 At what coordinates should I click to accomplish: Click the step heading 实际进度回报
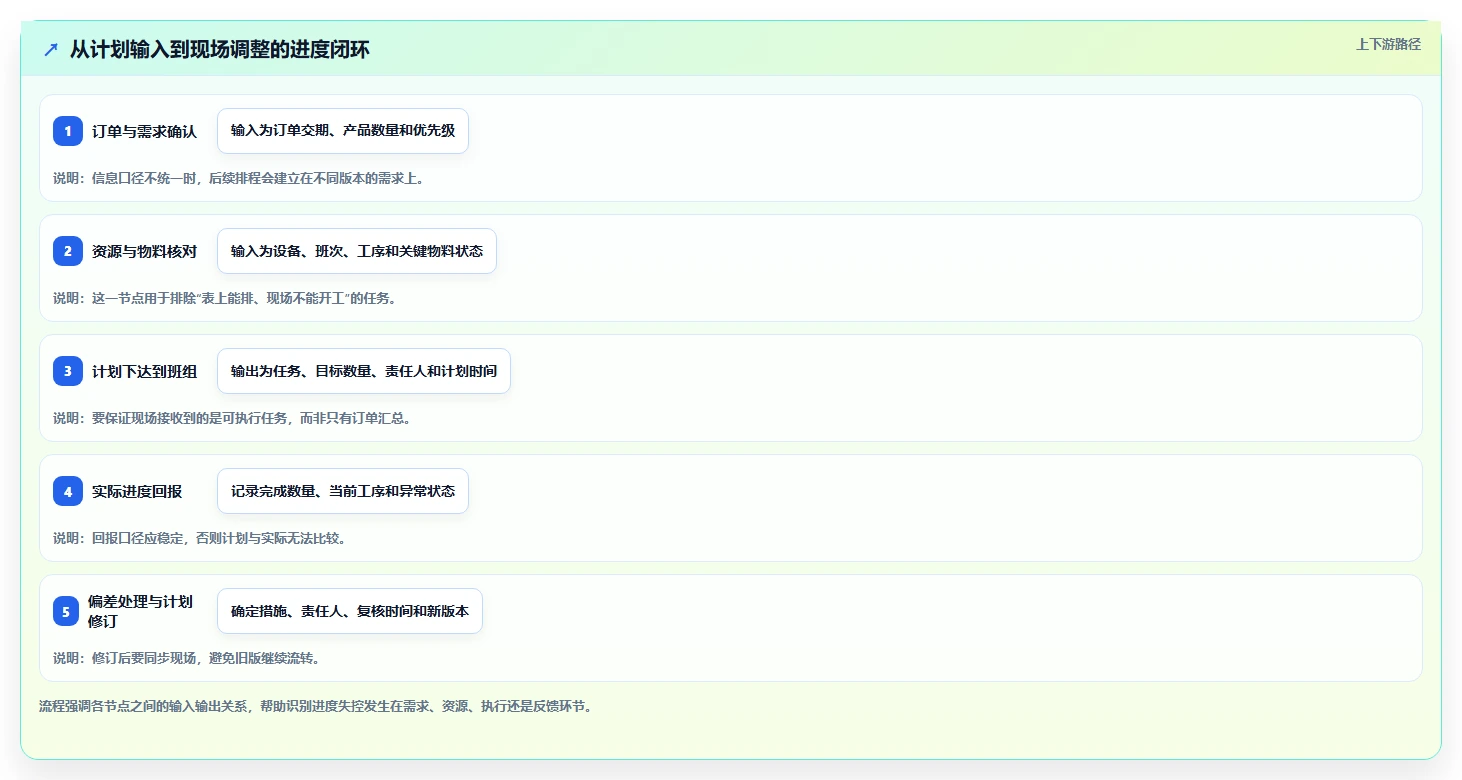coord(137,491)
